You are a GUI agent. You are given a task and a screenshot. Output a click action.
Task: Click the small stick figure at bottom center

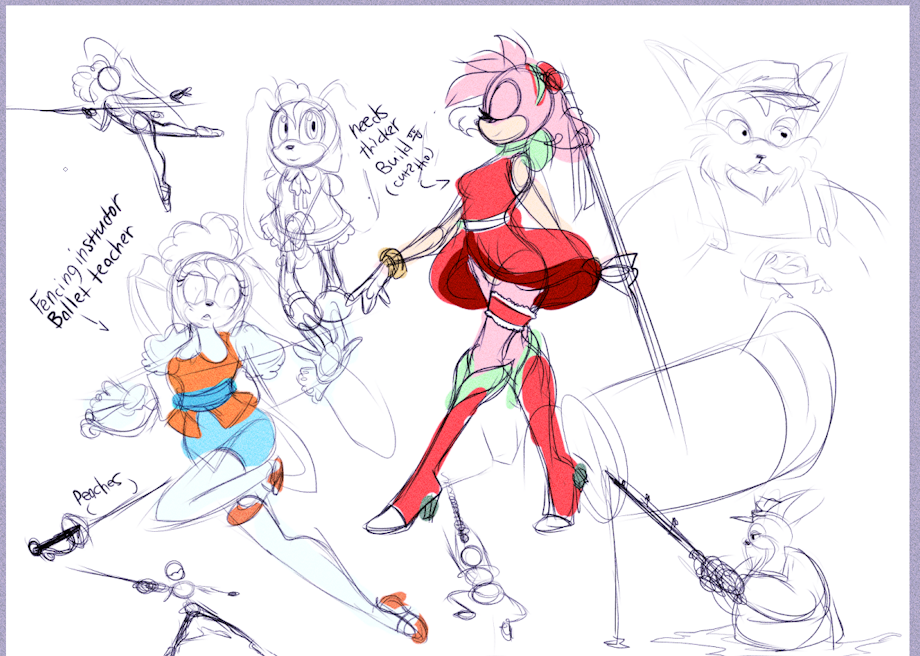point(480,575)
